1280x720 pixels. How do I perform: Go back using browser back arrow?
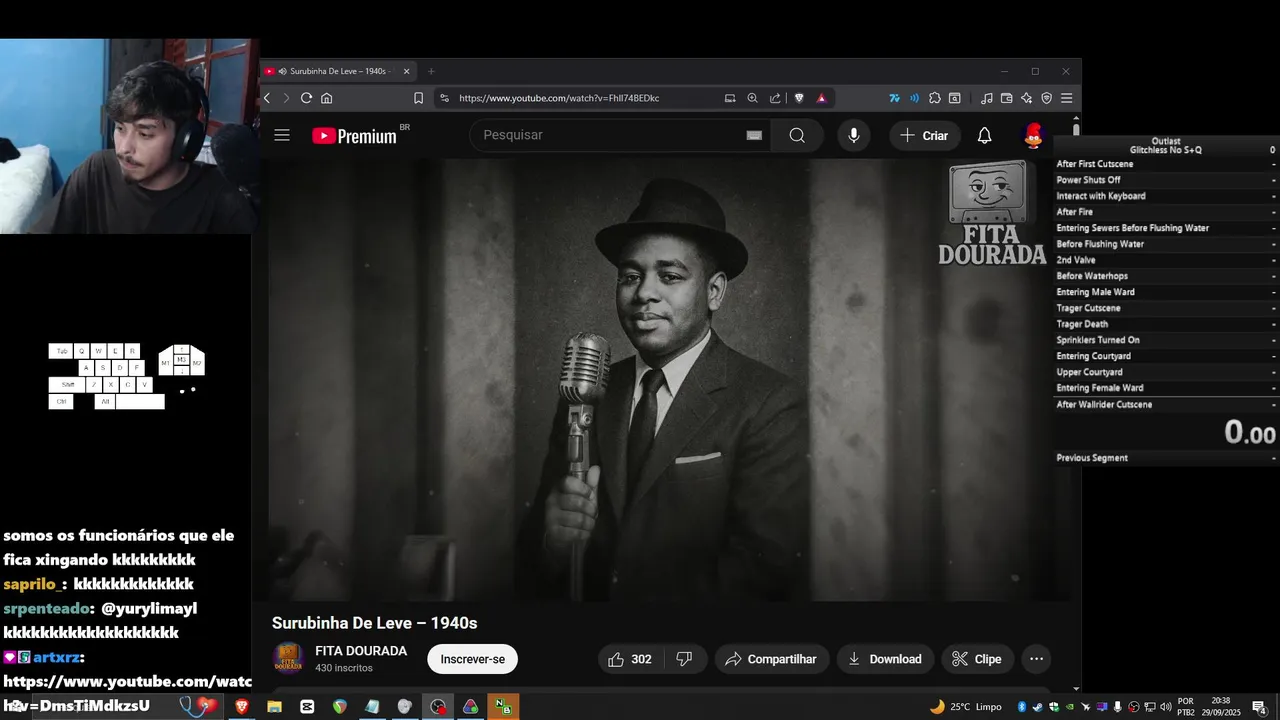(267, 98)
